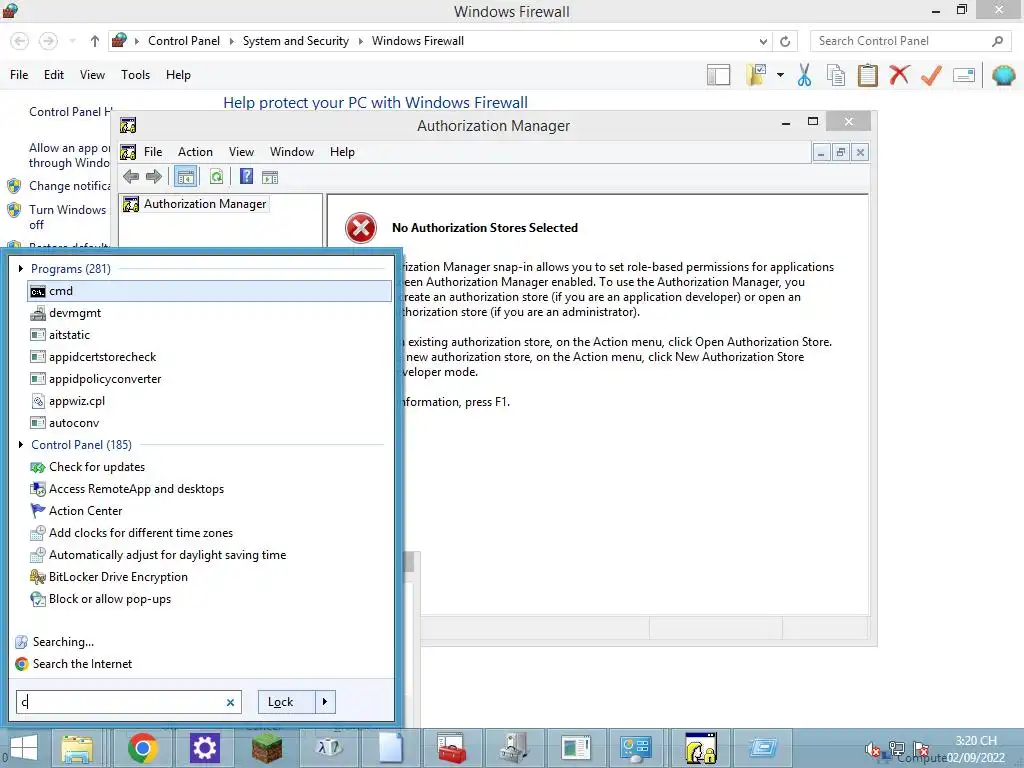The height and width of the screenshot is (768, 1024).
Task: Click the Forward arrow in Authorization Manager's toolbar
Action: pos(154,176)
